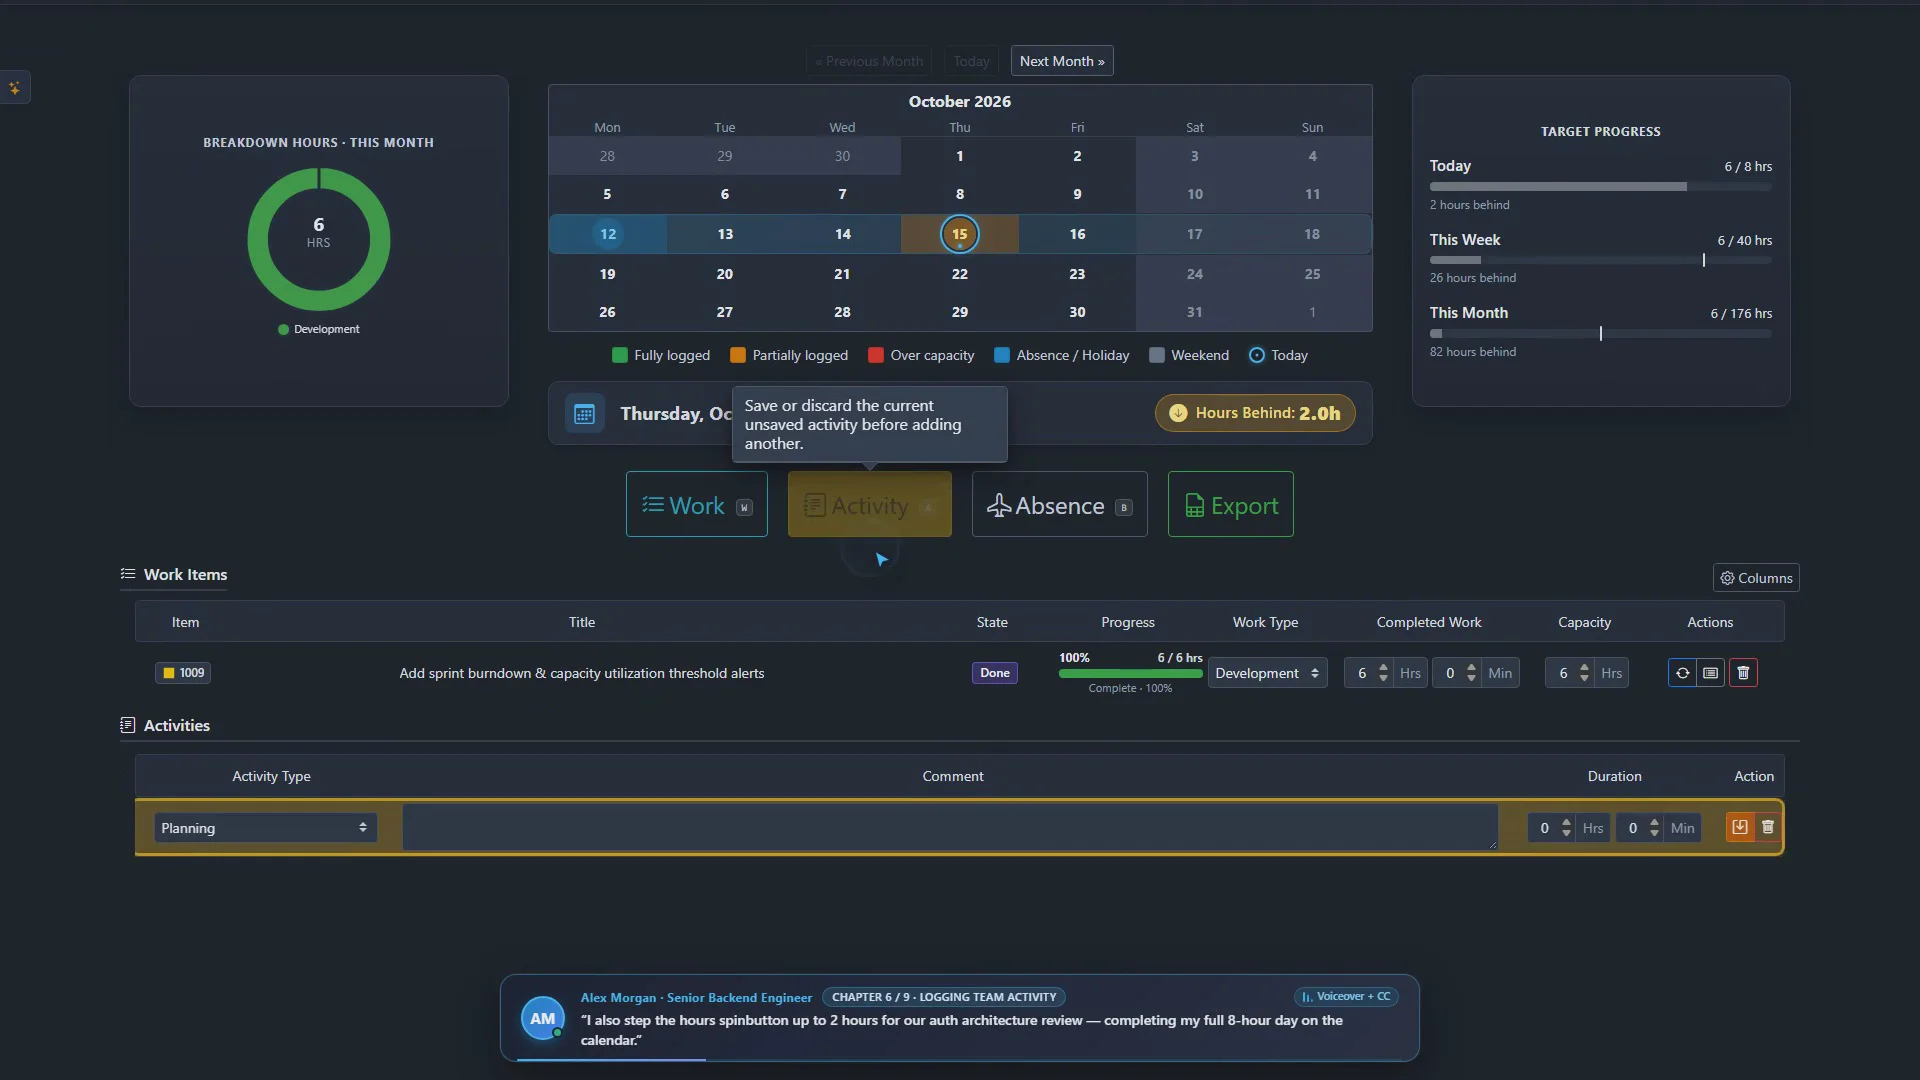Viewport: 1920px width, 1080px height.
Task: Click the Development donut chart ring
Action: click(259, 240)
